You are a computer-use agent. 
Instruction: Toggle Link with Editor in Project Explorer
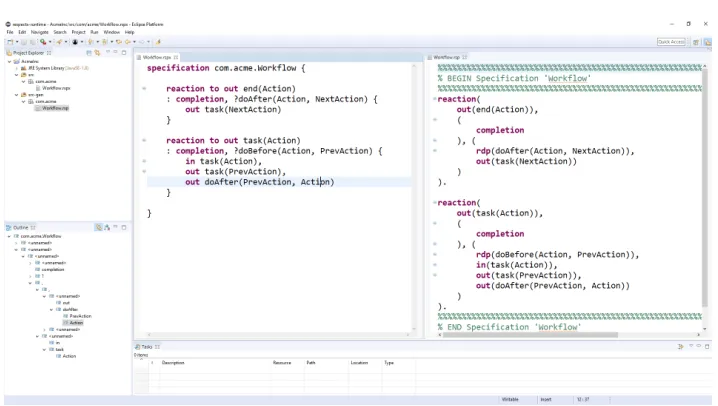coord(97,53)
